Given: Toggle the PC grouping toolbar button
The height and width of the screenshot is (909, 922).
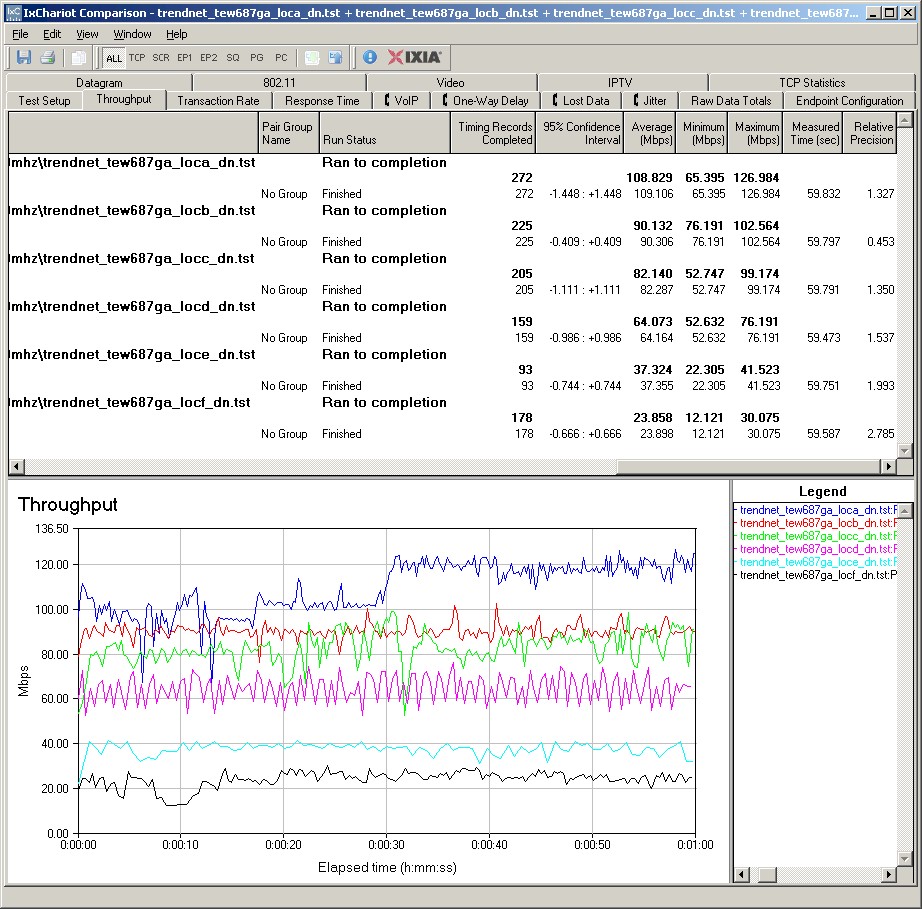Looking at the screenshot, I should [281, 58].
